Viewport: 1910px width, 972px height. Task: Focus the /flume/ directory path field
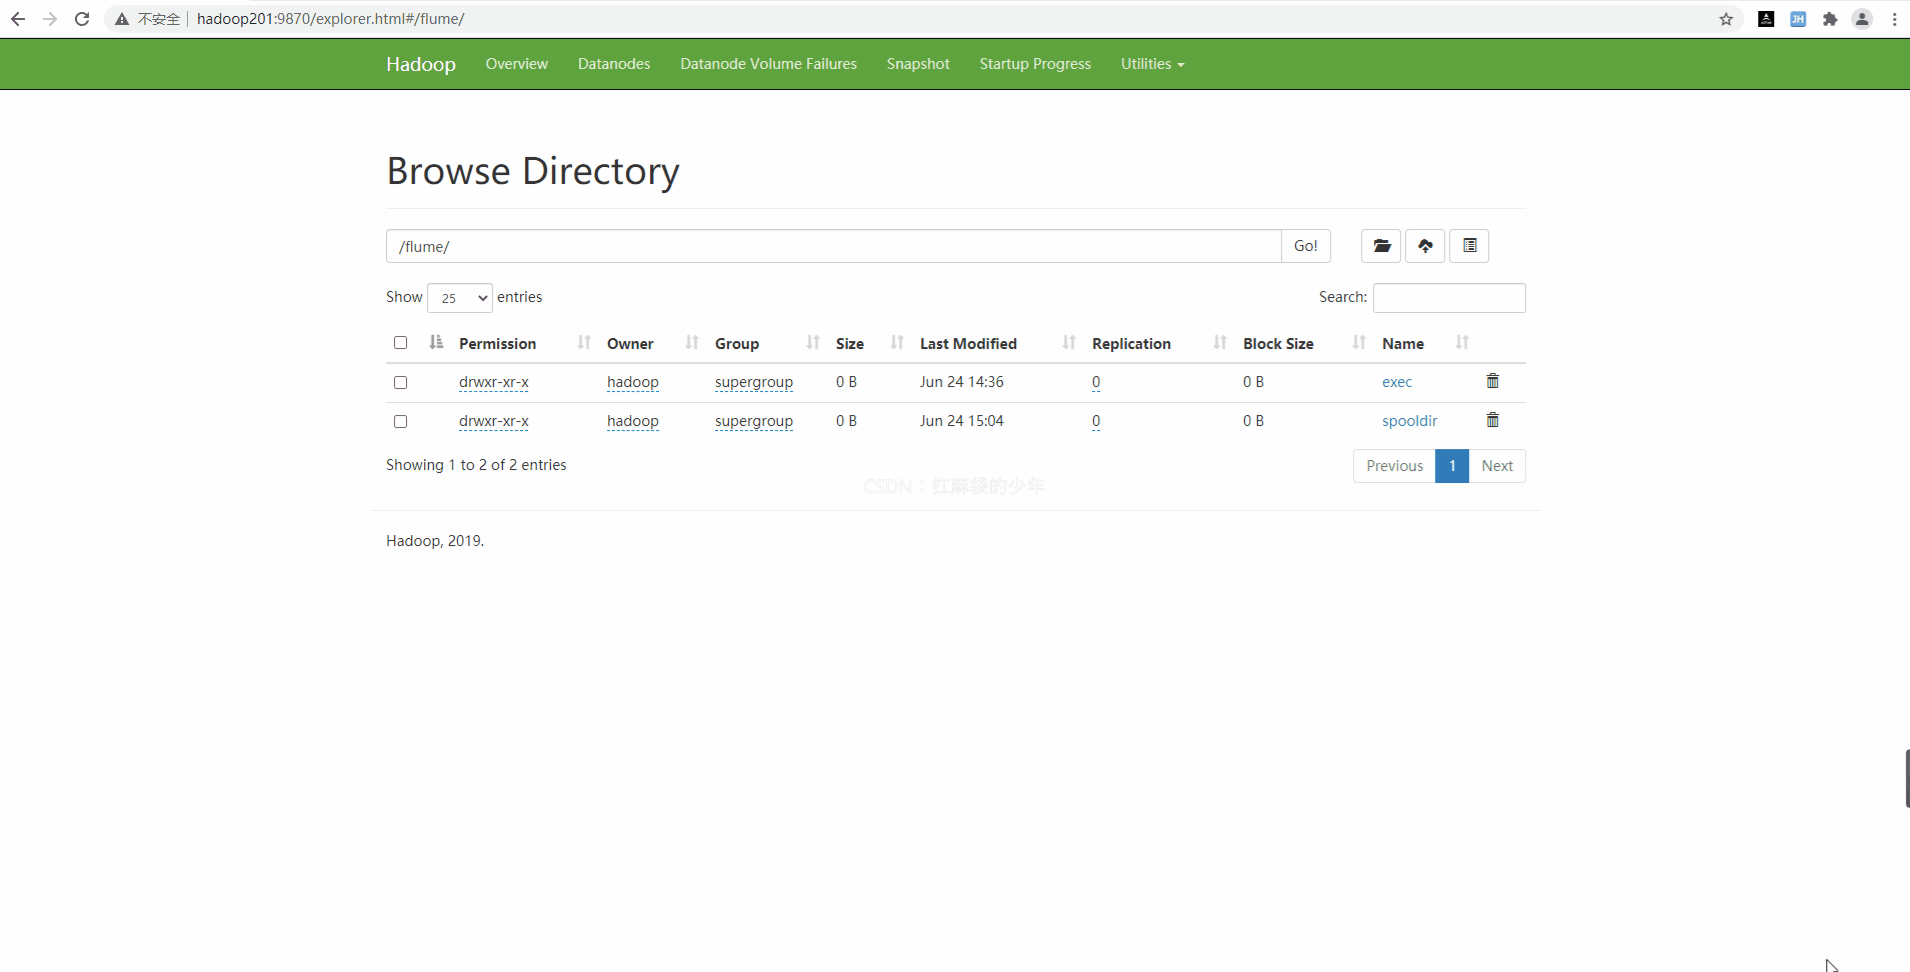834,246
